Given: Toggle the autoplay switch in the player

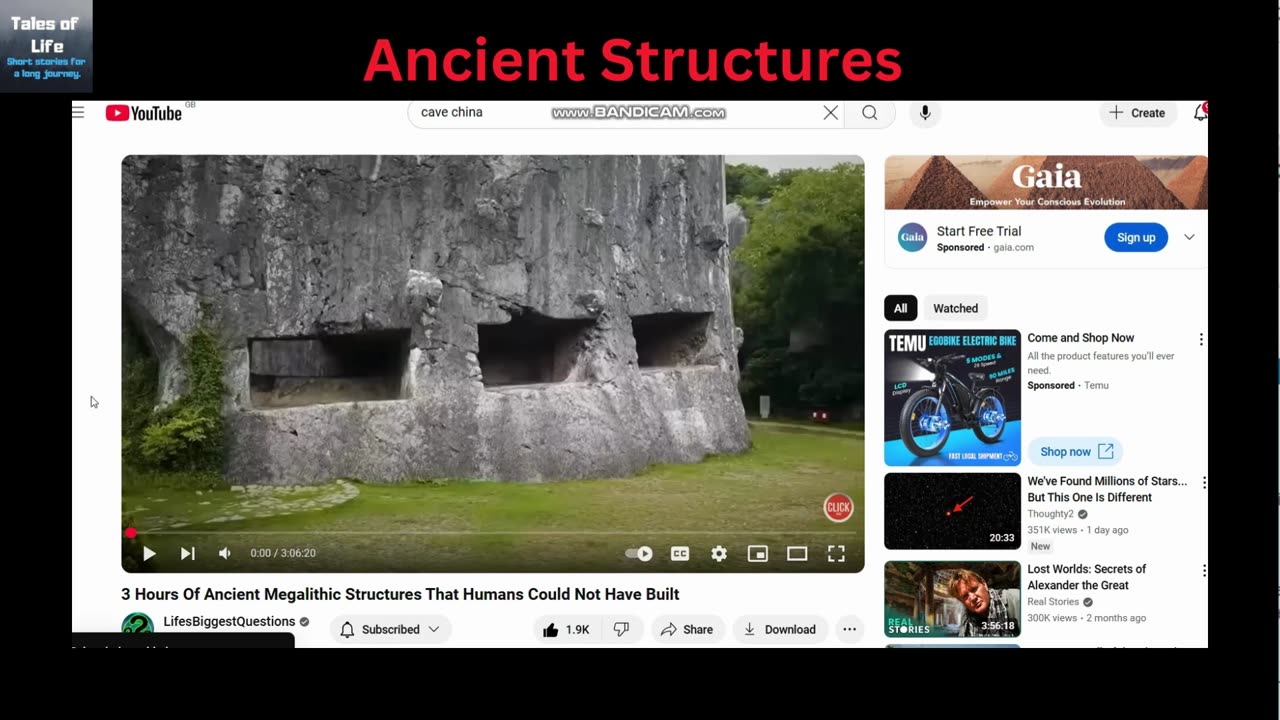Looking at the screenshot, I should 639,553.
